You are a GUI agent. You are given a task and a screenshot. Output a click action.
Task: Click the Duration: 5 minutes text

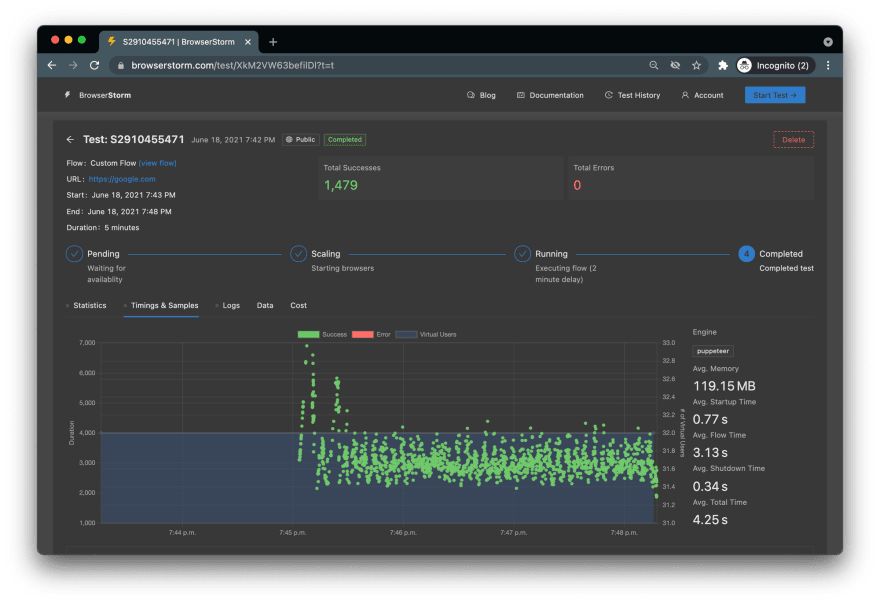coord(103,228)
